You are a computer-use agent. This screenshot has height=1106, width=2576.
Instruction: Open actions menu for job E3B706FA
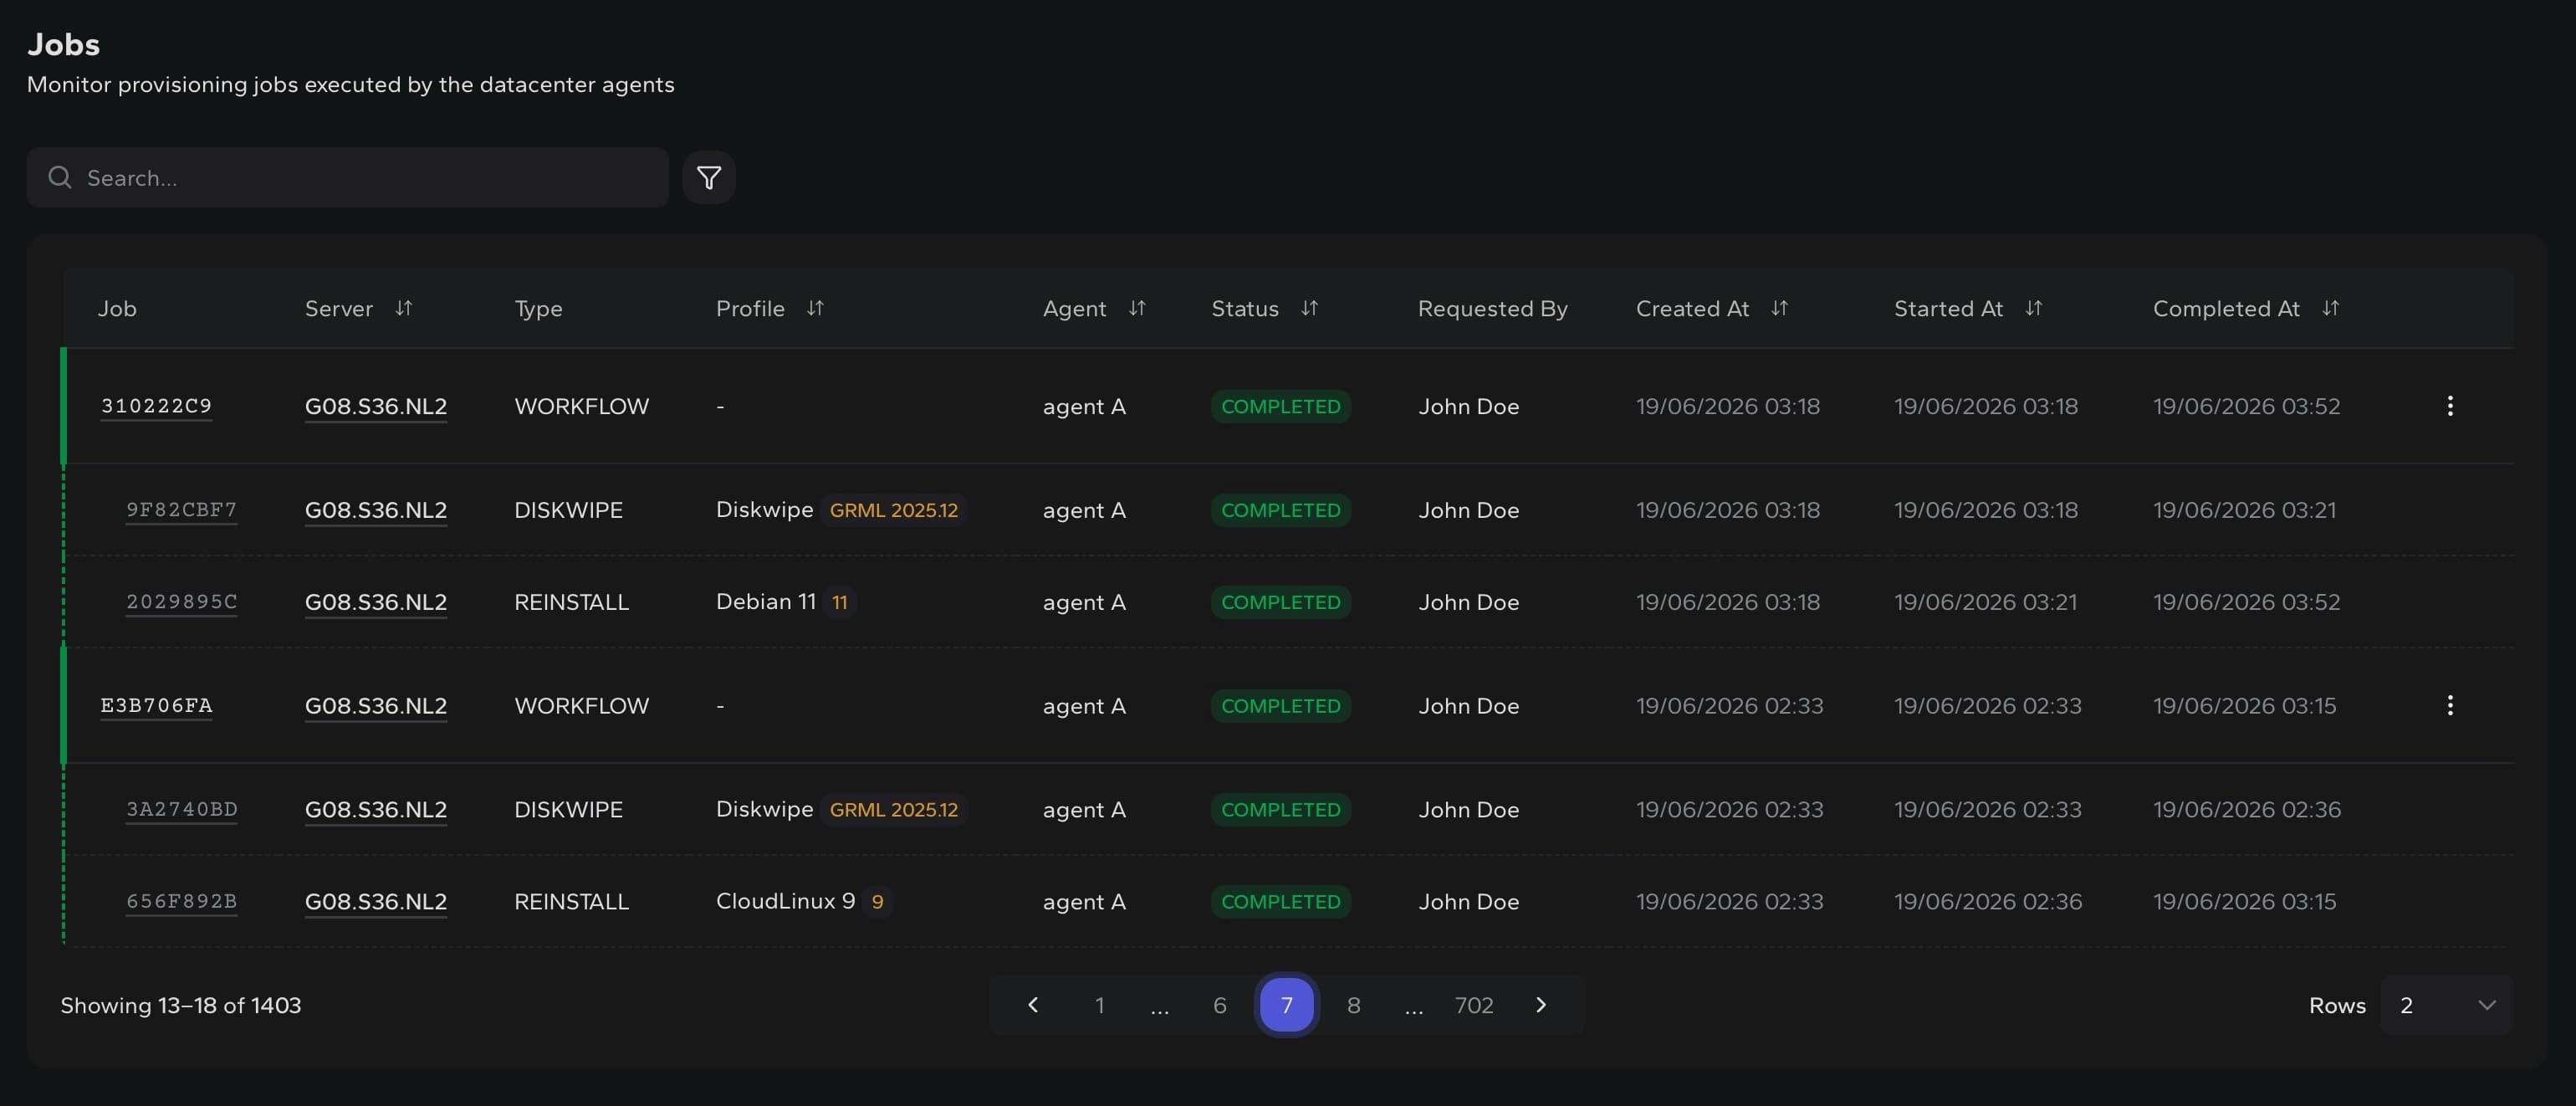pyautogui.click(x=2449, y=706)
